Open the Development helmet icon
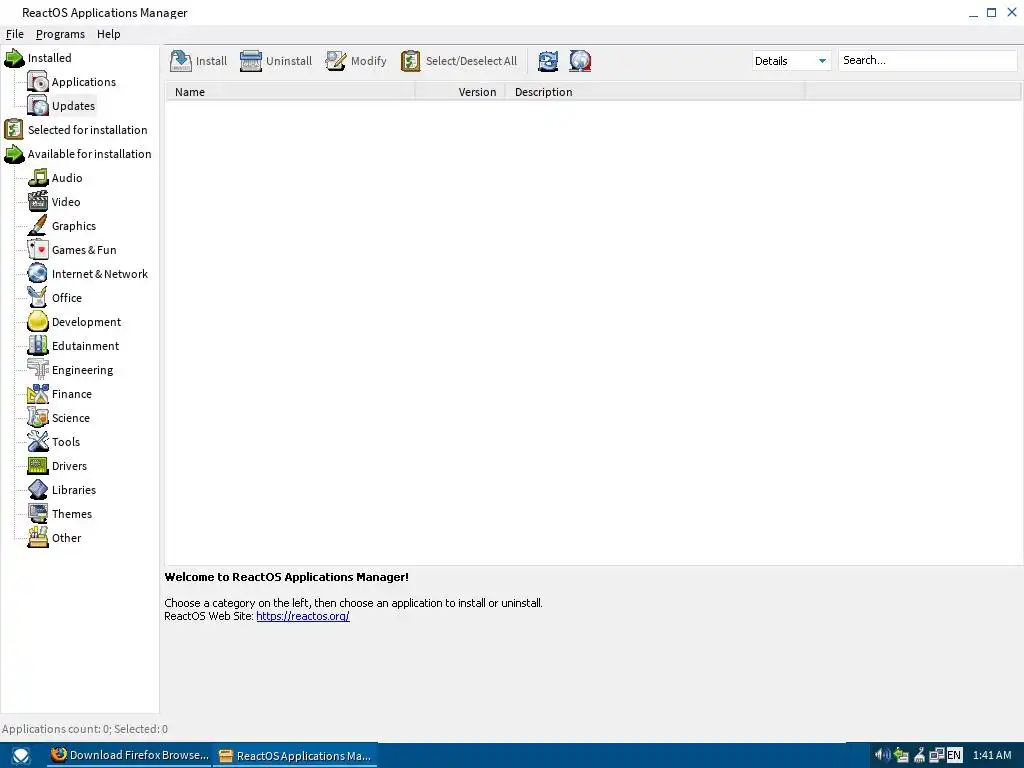The image size is (1024, 768). coord(38,322)
